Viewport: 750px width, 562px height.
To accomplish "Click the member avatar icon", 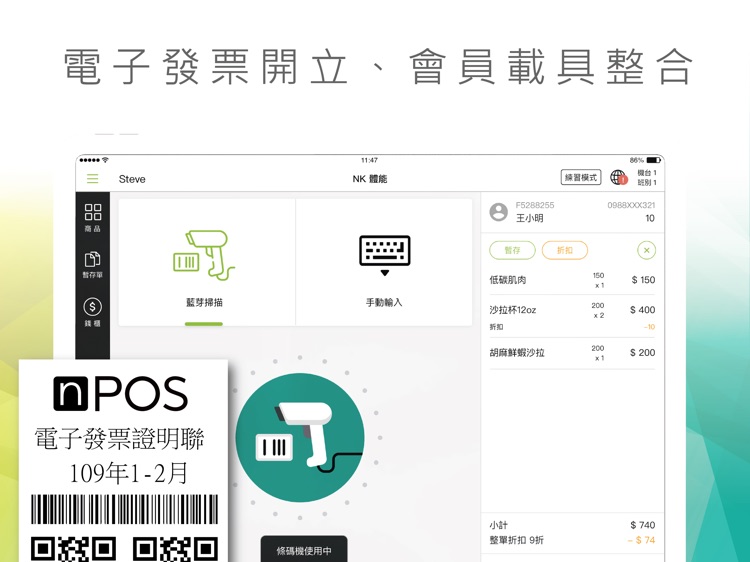I will click(x=498, y=211).
